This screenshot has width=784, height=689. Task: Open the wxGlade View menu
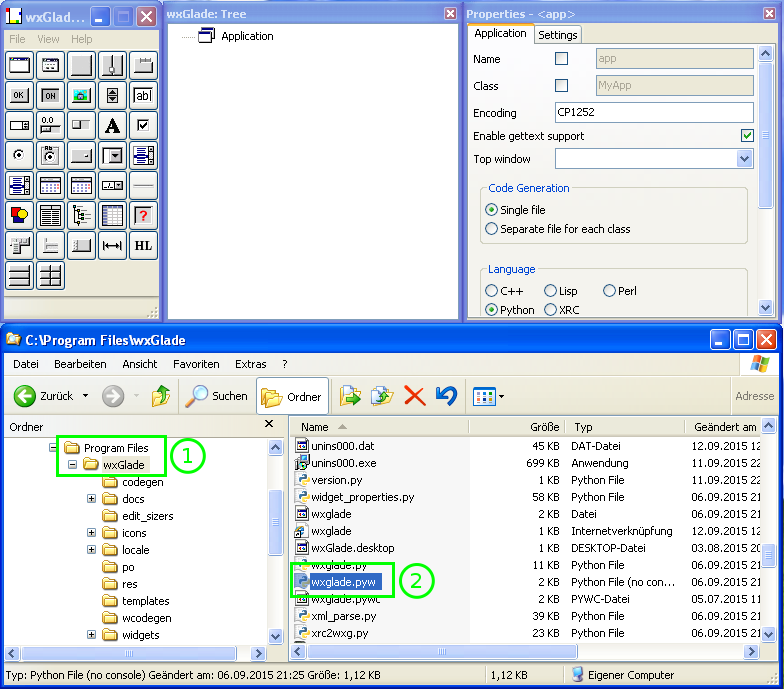coord(48,39)
